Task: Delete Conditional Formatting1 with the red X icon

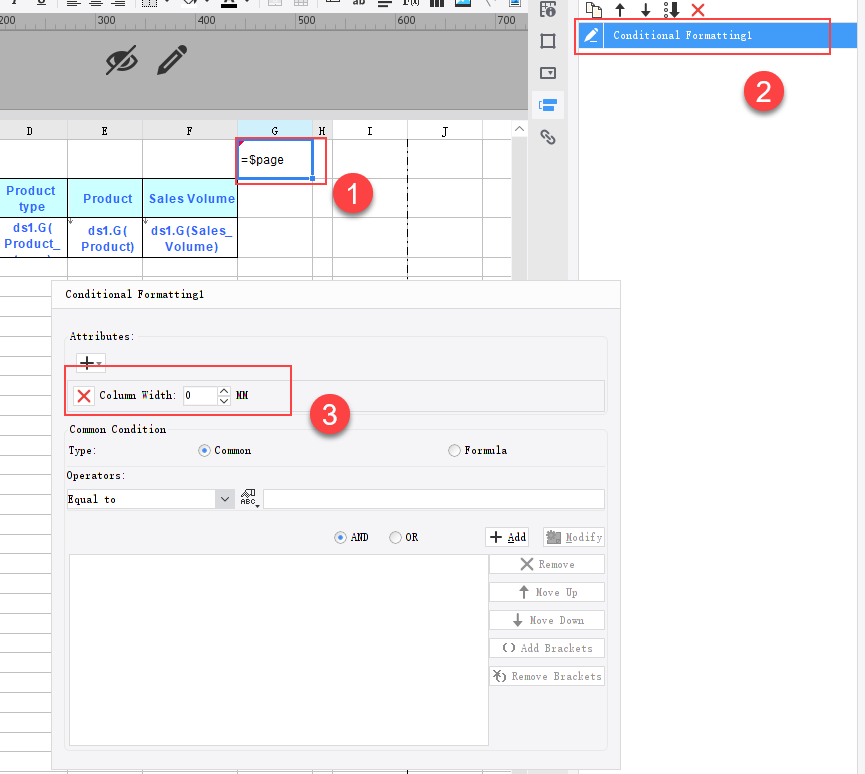Action: click(697, 9)
